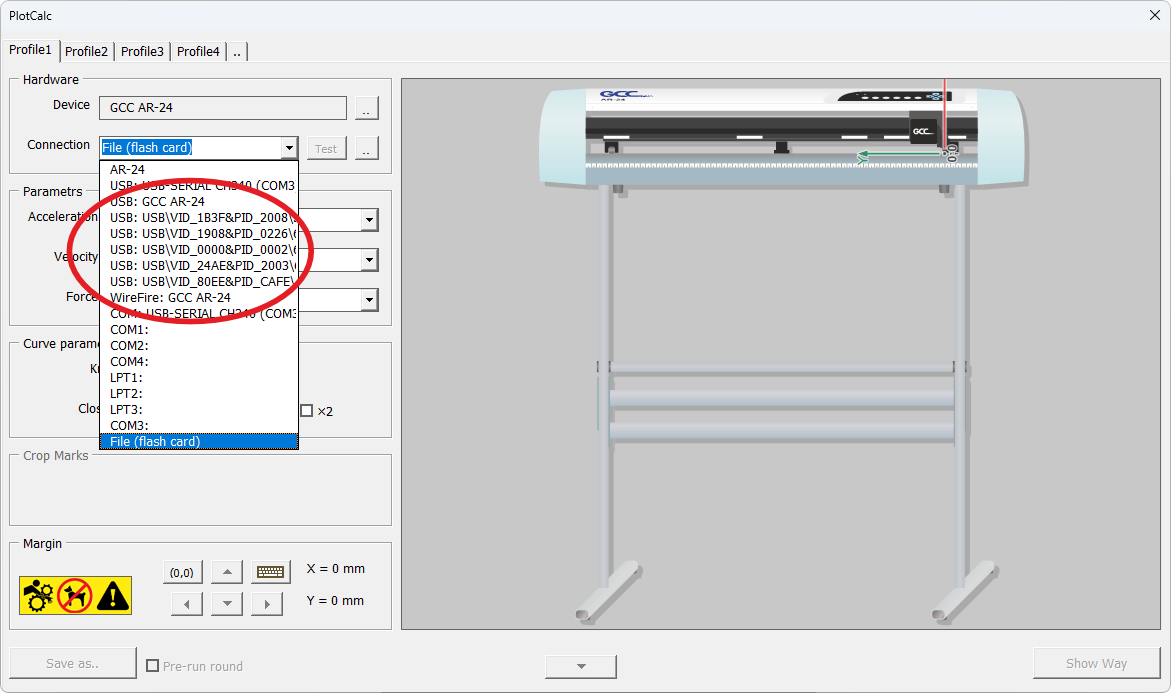
Task: Click the cutter carriage head on the plotter
Action: tap(923, 131)
